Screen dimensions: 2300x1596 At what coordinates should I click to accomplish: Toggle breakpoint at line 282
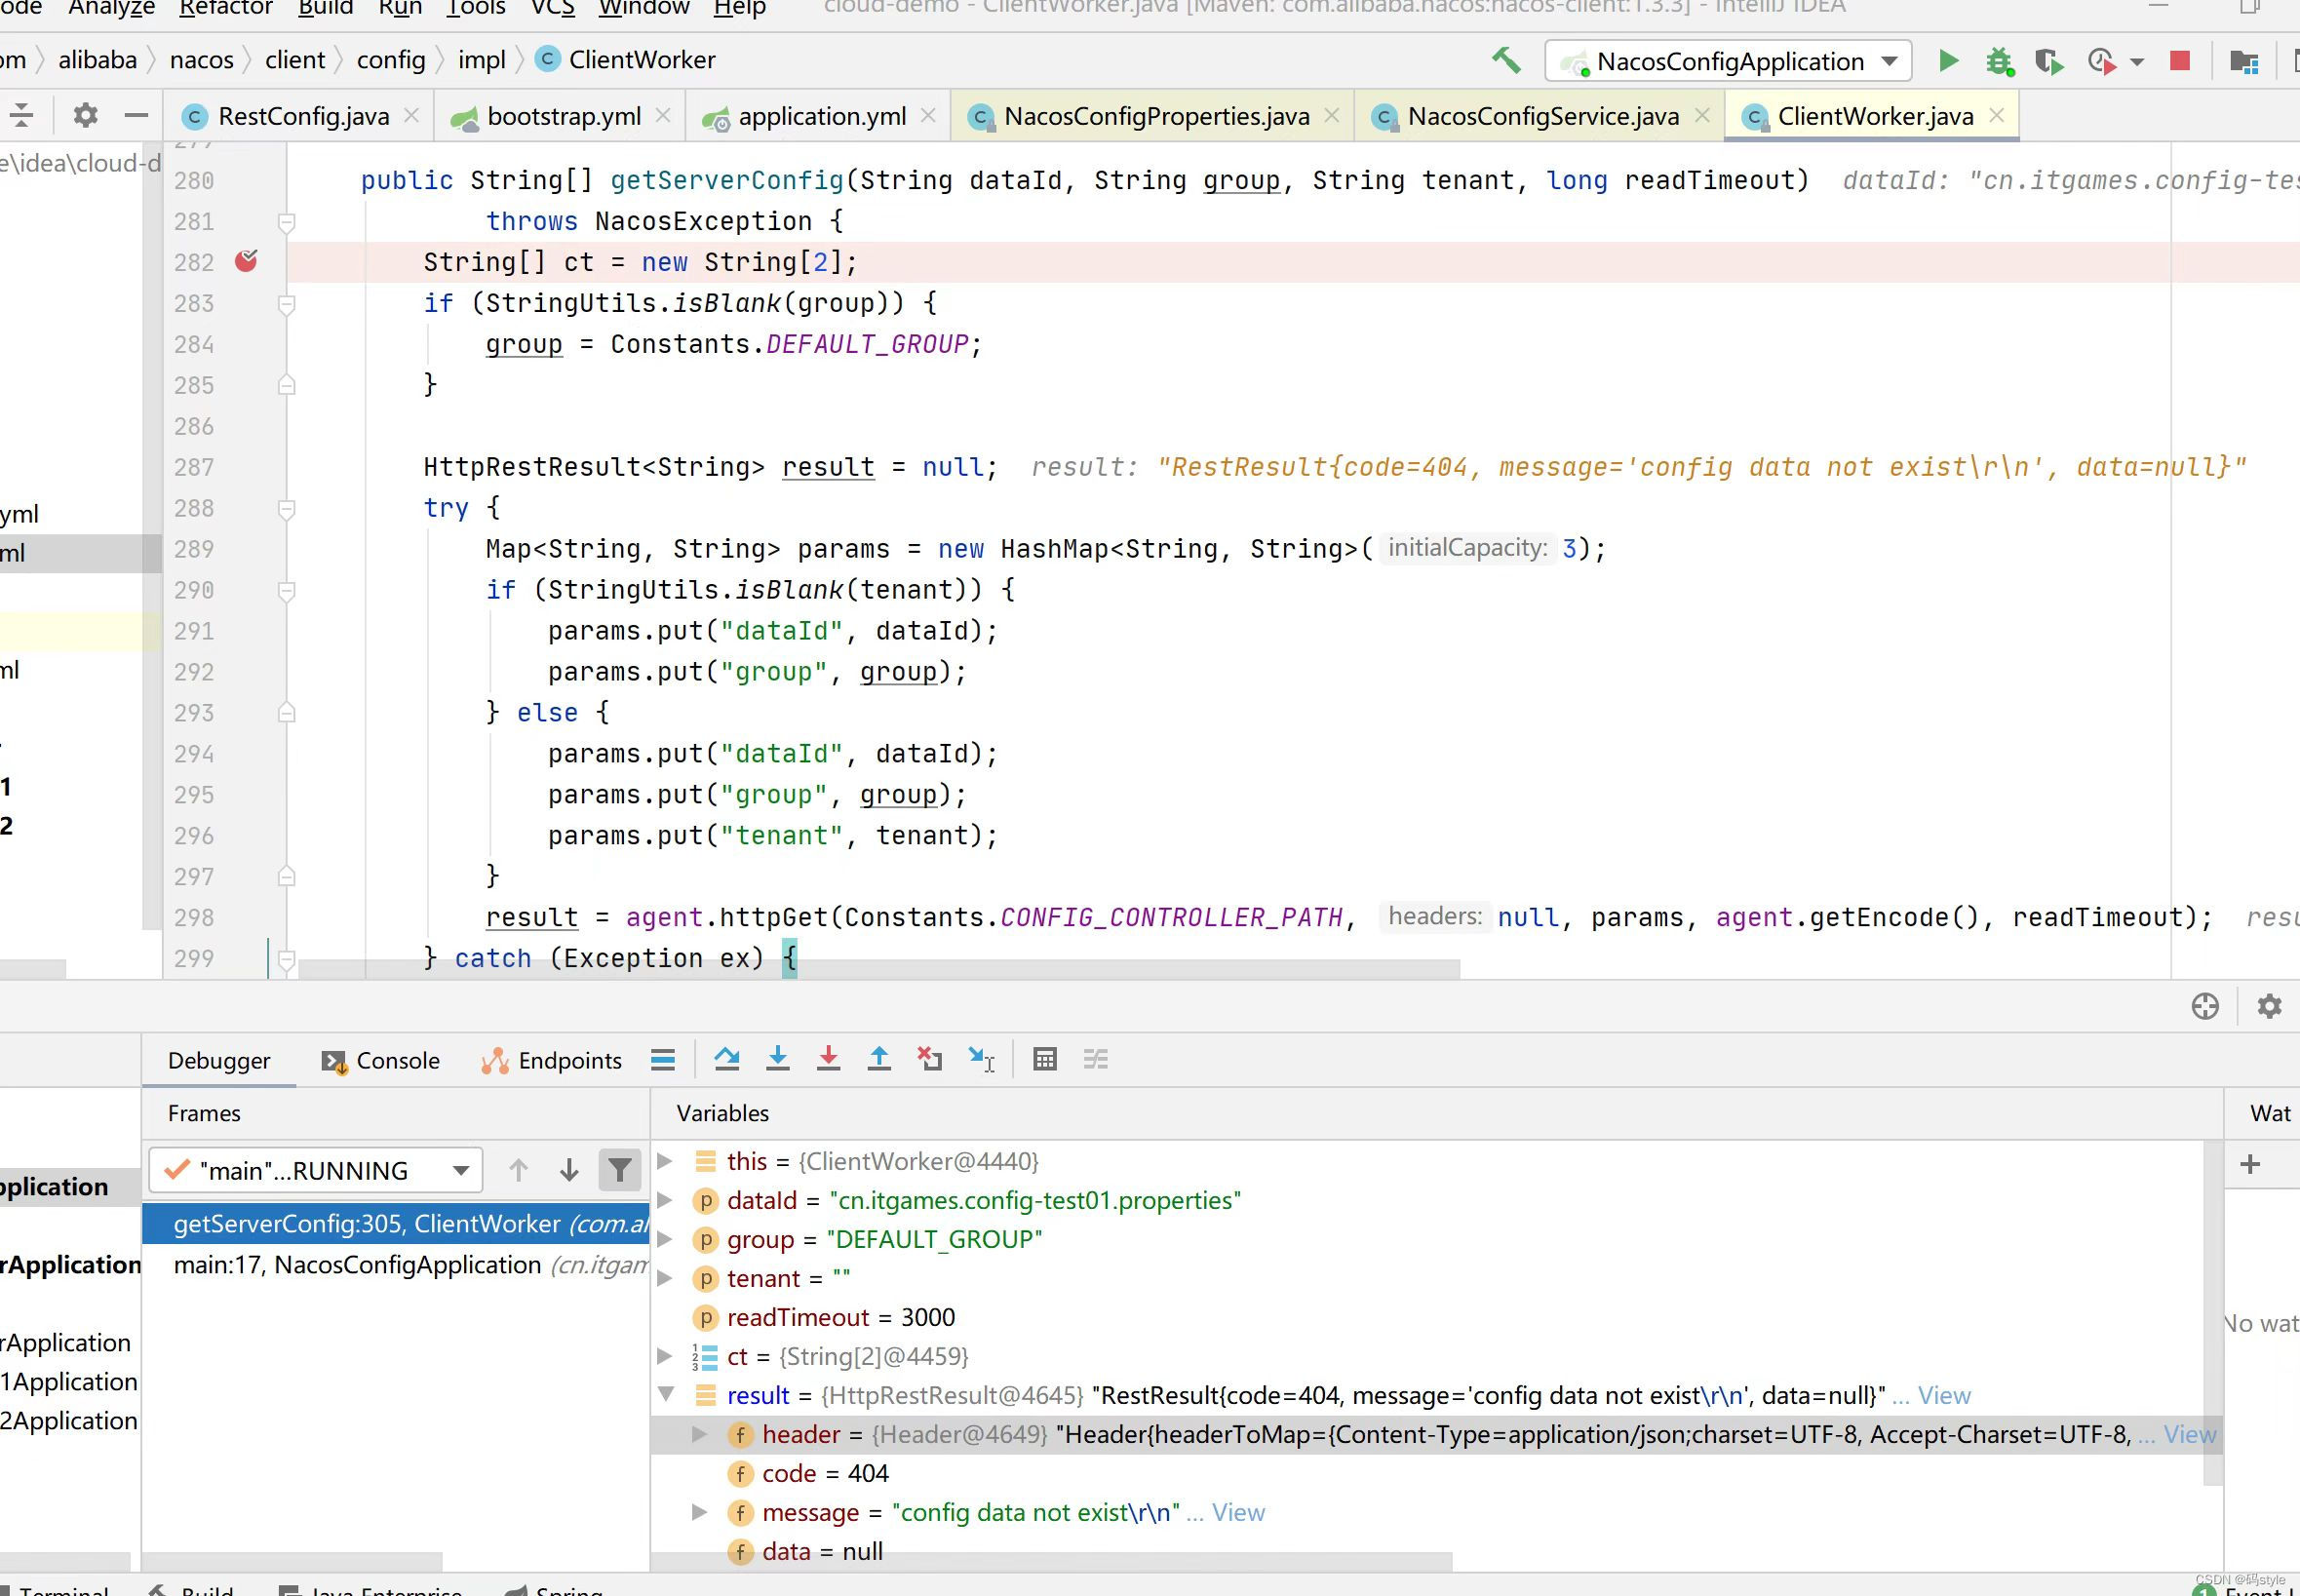246,262
